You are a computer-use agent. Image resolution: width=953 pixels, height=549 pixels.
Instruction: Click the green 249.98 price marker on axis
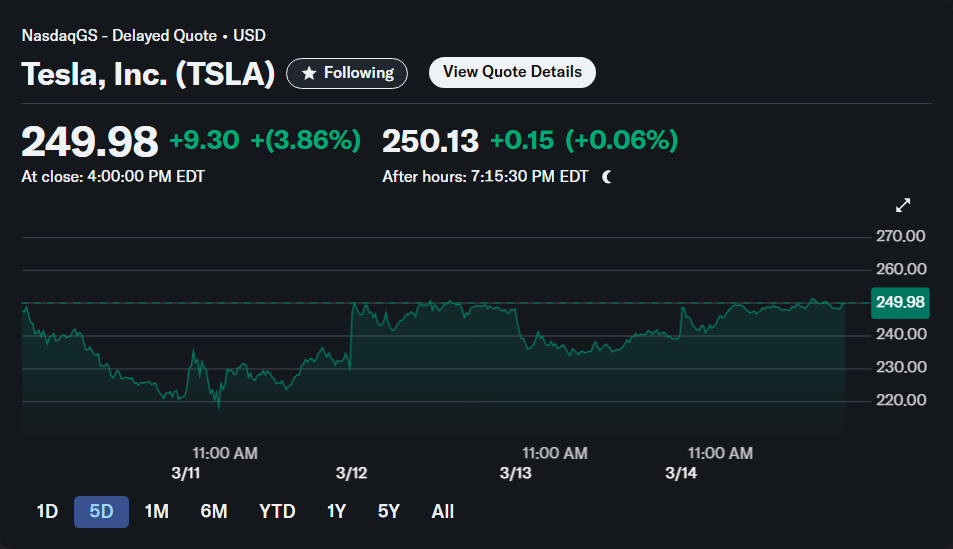[900, 302]
